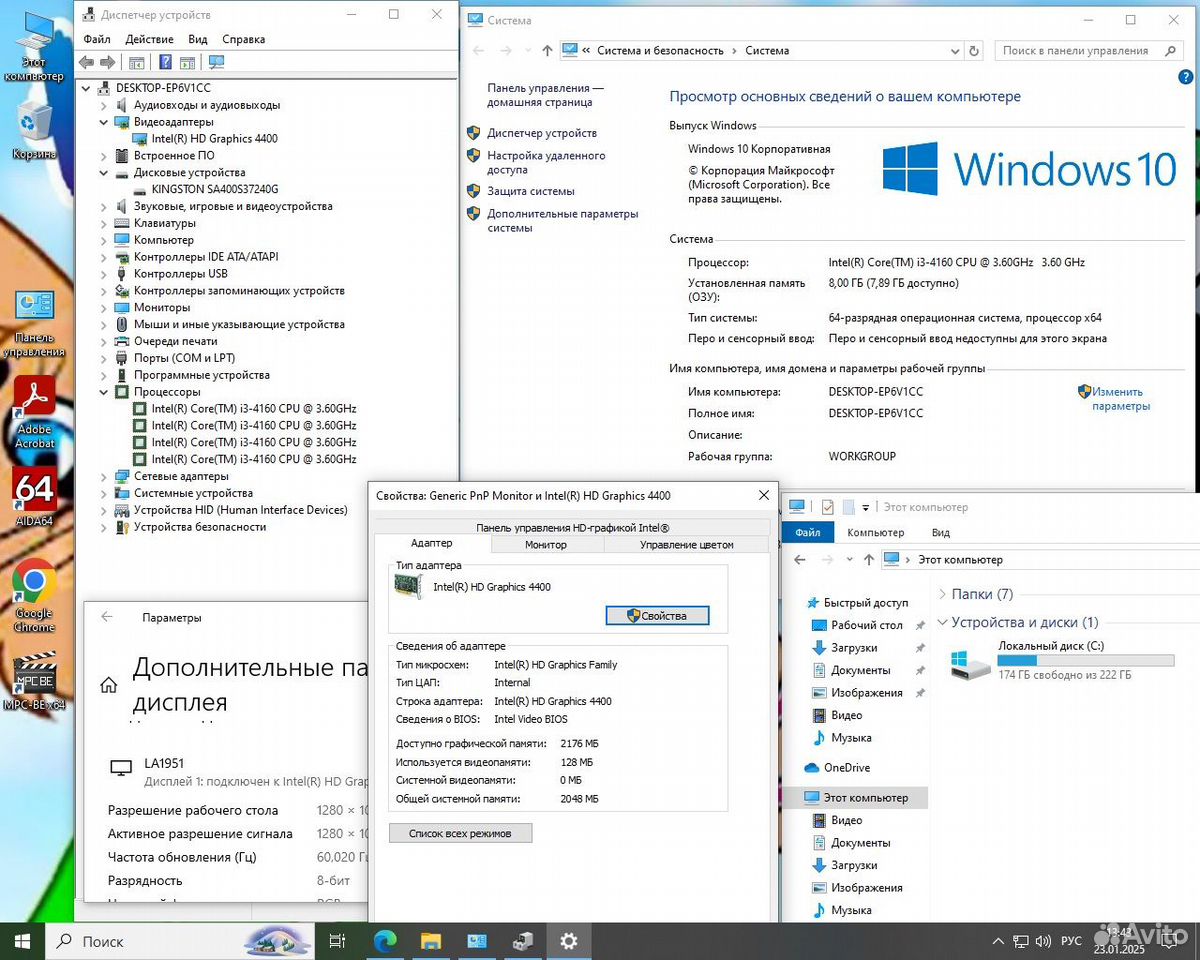
Task: Open Дополнительные параметры системы link
Action: [x=562, y=221]
